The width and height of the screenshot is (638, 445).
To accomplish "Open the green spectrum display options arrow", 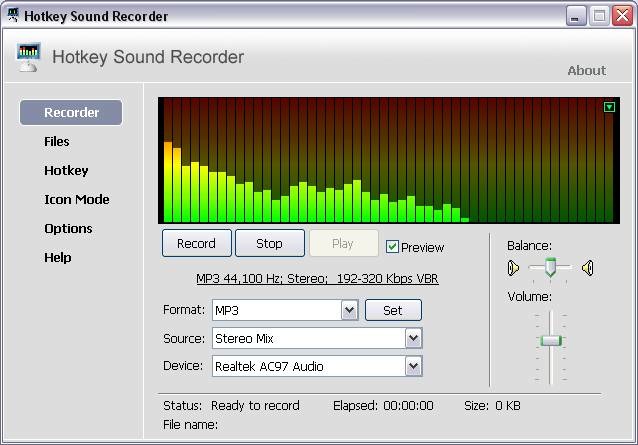I will pyautogui.click(x=609, y=107).
